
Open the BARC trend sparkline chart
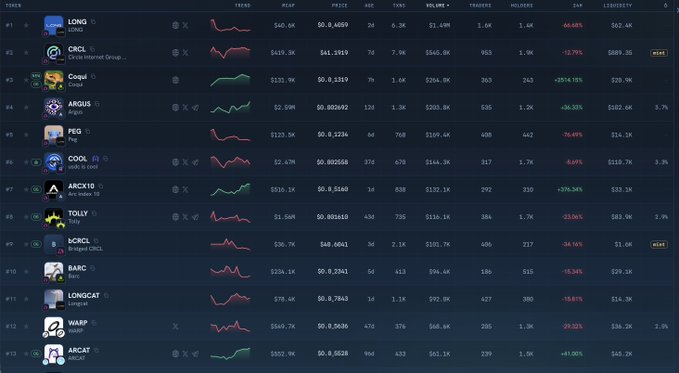coord(230,272)
